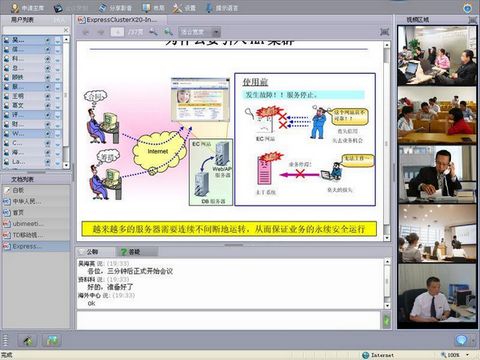Open the ubimeeti... document
This screenshot has width=480, height=360.
36,224
